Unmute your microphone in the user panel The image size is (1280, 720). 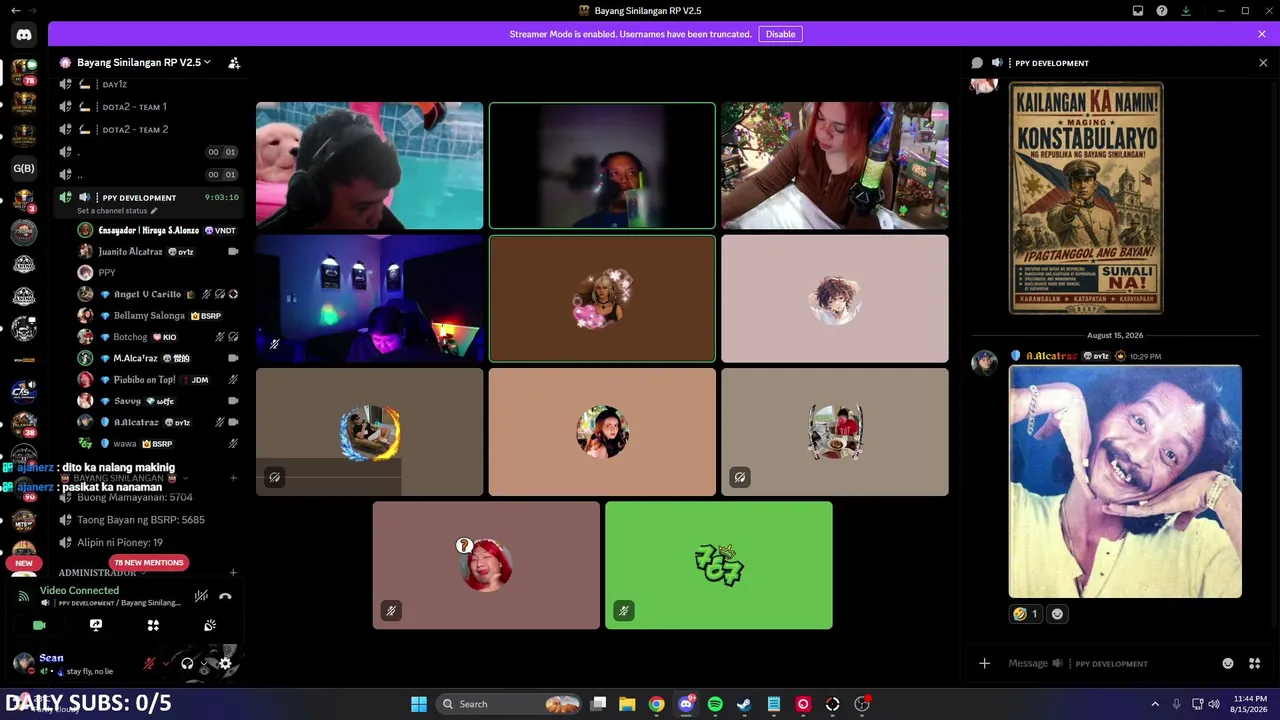click(x=150, y=663)
